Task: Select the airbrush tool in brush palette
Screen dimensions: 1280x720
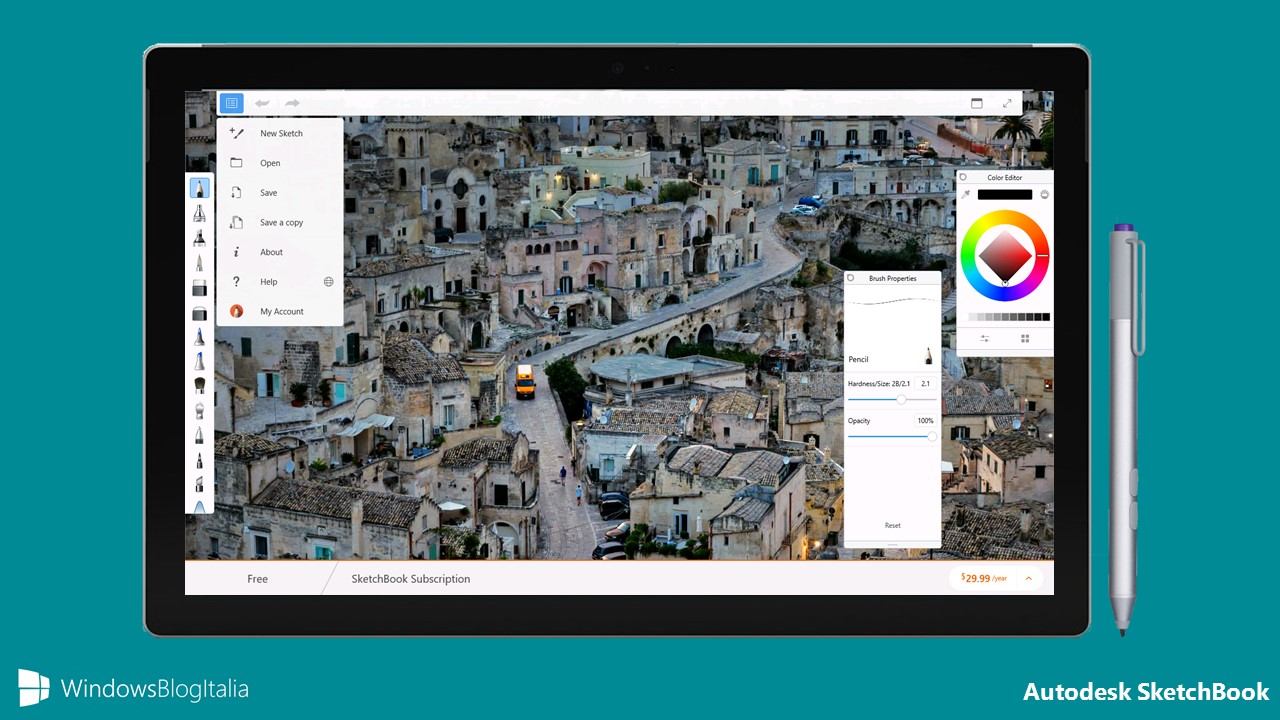Action: (x=200, y=213)
